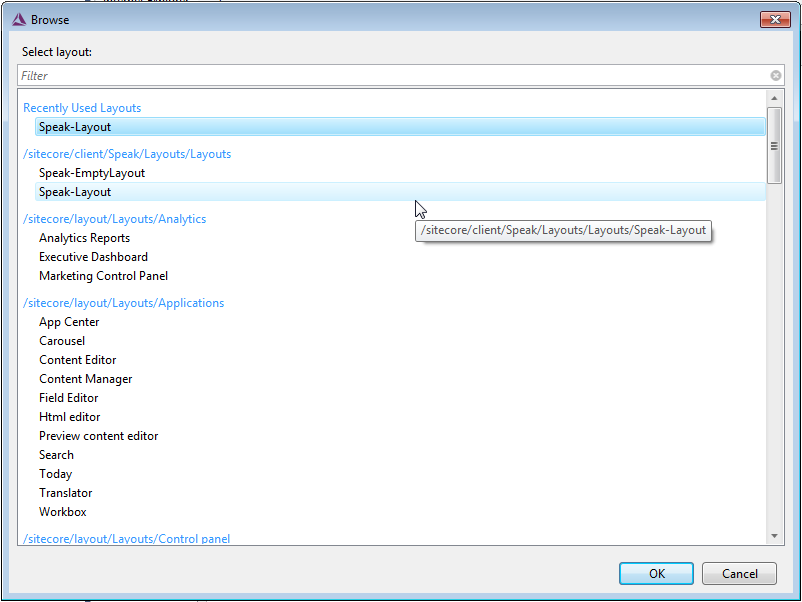Select App Center layout
The image size is (802, 602).
tap(400, 322)
